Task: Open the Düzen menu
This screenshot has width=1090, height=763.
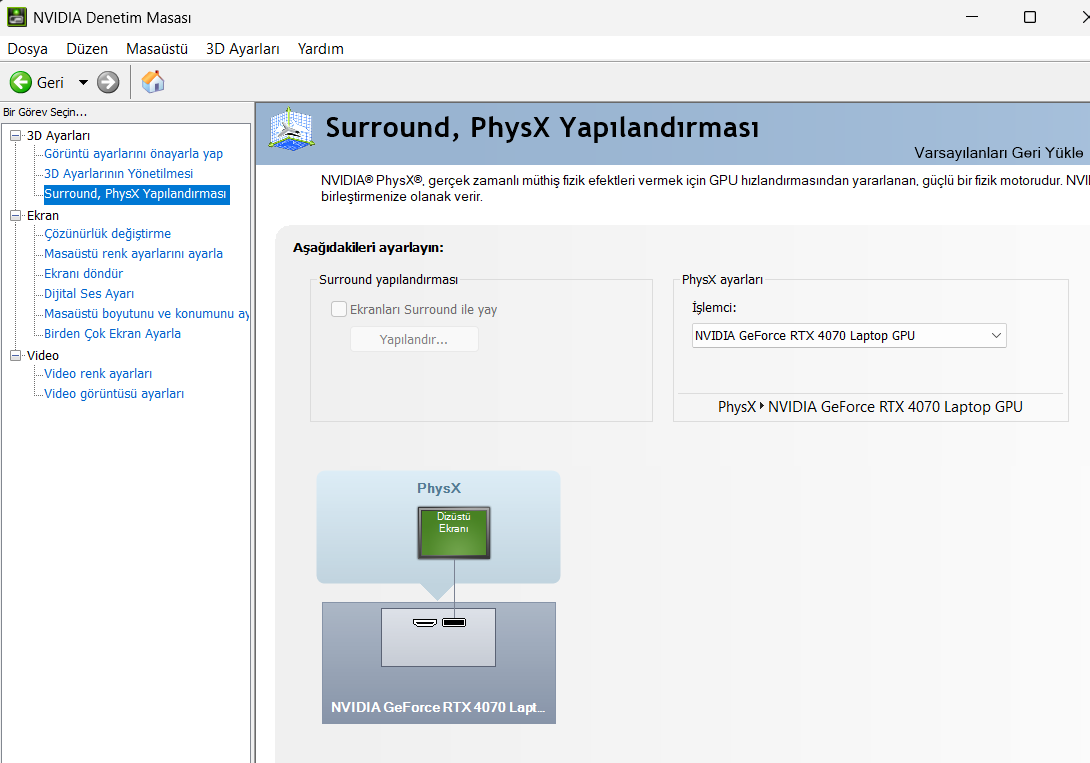Action: pos(87,49)
